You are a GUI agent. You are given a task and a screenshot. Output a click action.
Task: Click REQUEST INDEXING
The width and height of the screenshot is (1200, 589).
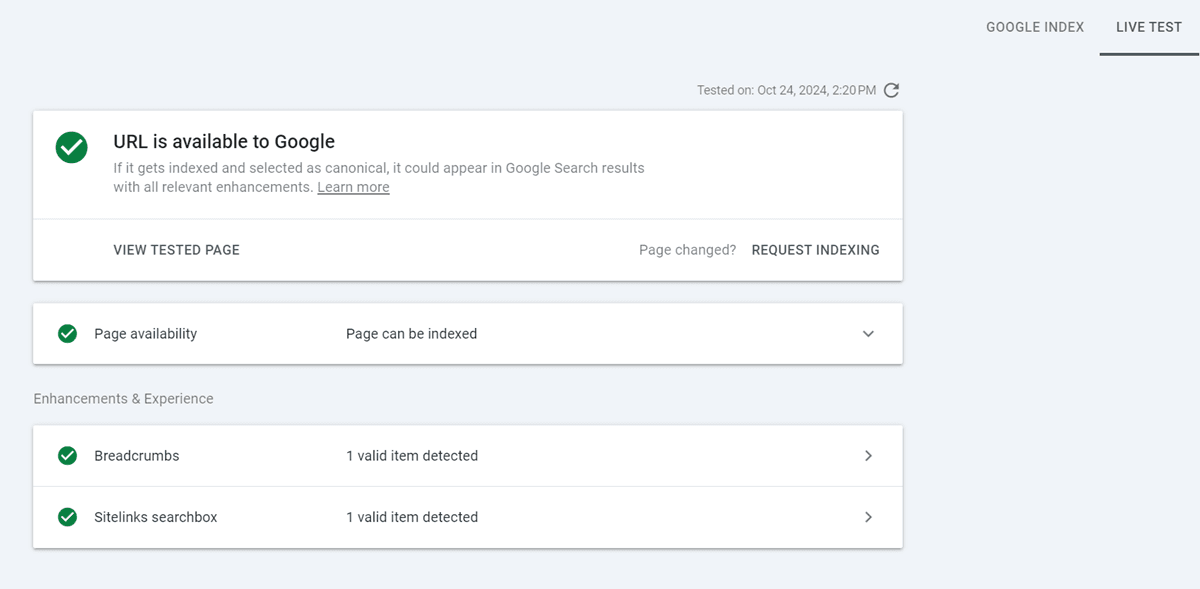point(815,249)
